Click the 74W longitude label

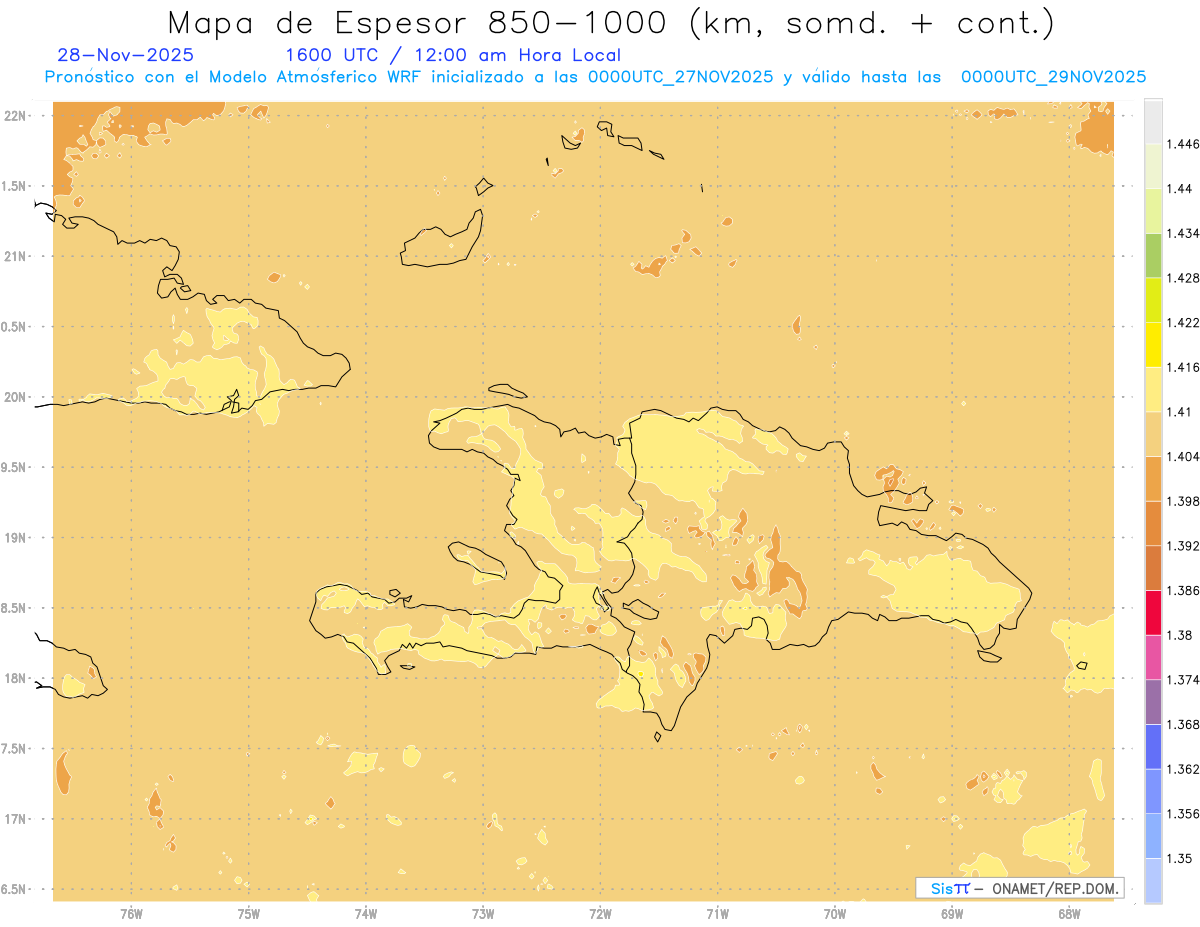(366, 913)
